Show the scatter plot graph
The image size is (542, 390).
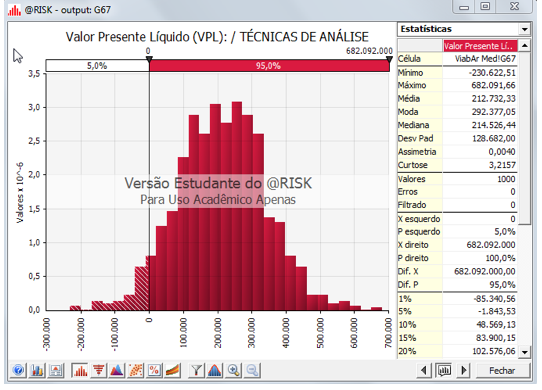tap(136, 371)
